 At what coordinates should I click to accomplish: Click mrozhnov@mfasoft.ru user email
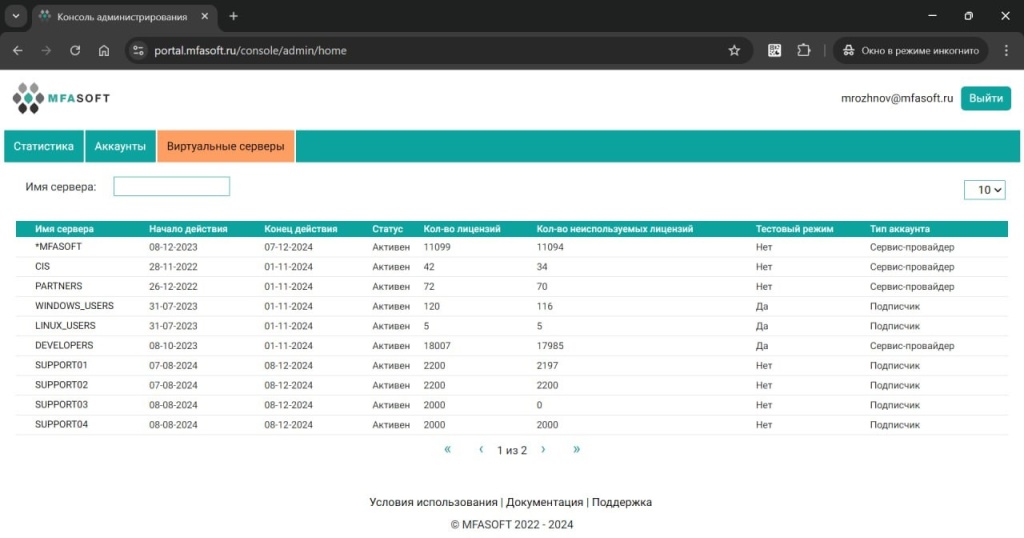(897, 98)
